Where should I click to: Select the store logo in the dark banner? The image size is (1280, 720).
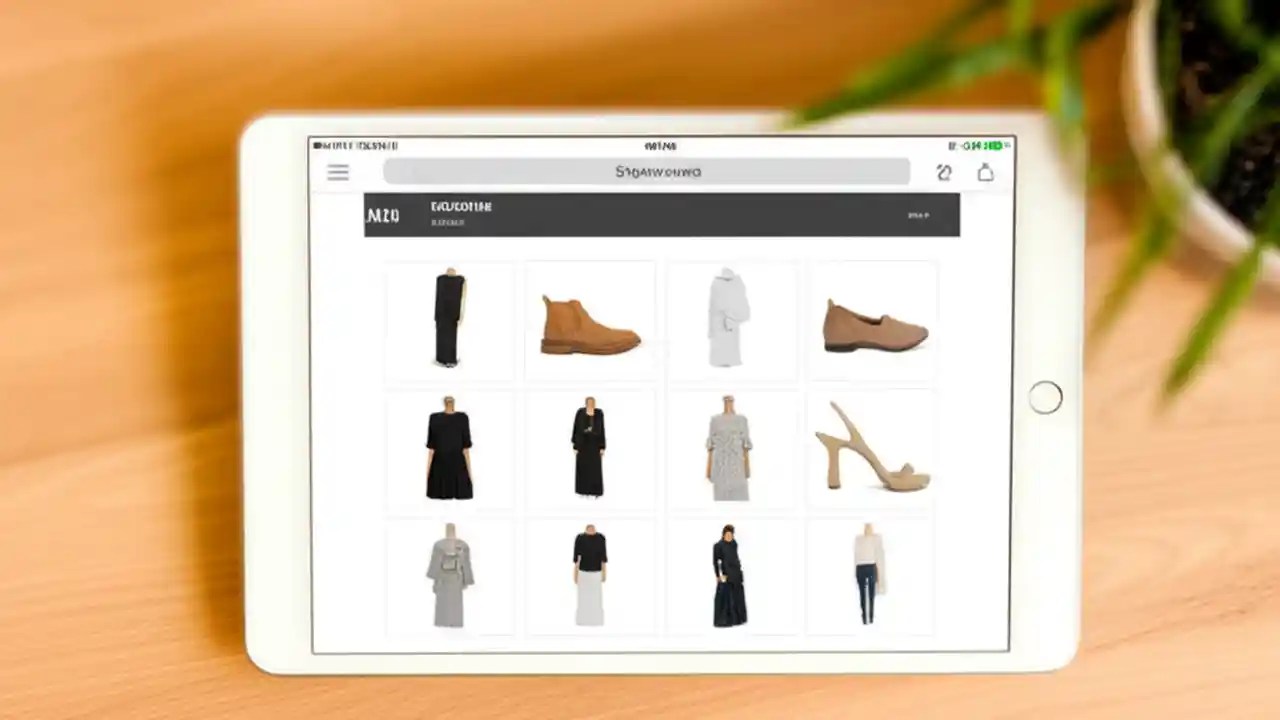[382, 213]
